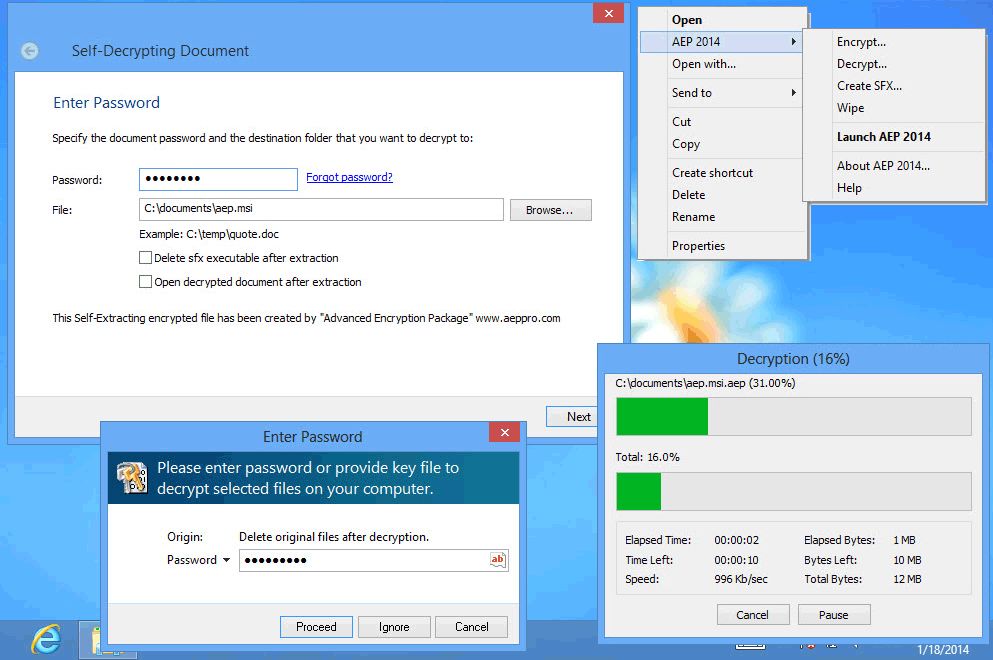The height and width of the screenshot is (660, 993).
Task: Open File Explorer from the taskbar
Action: (x=94, y=640)
